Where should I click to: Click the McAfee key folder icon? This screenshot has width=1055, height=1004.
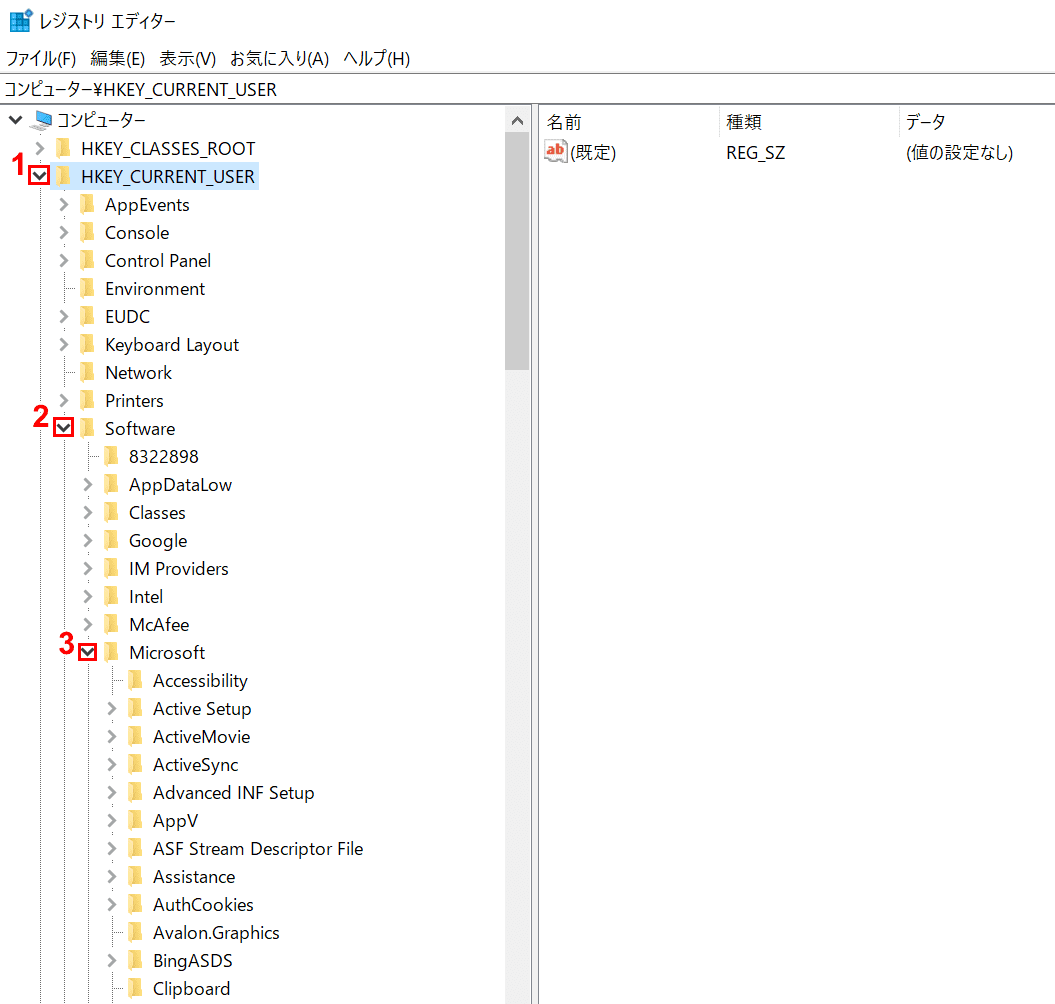pos(112,625)
